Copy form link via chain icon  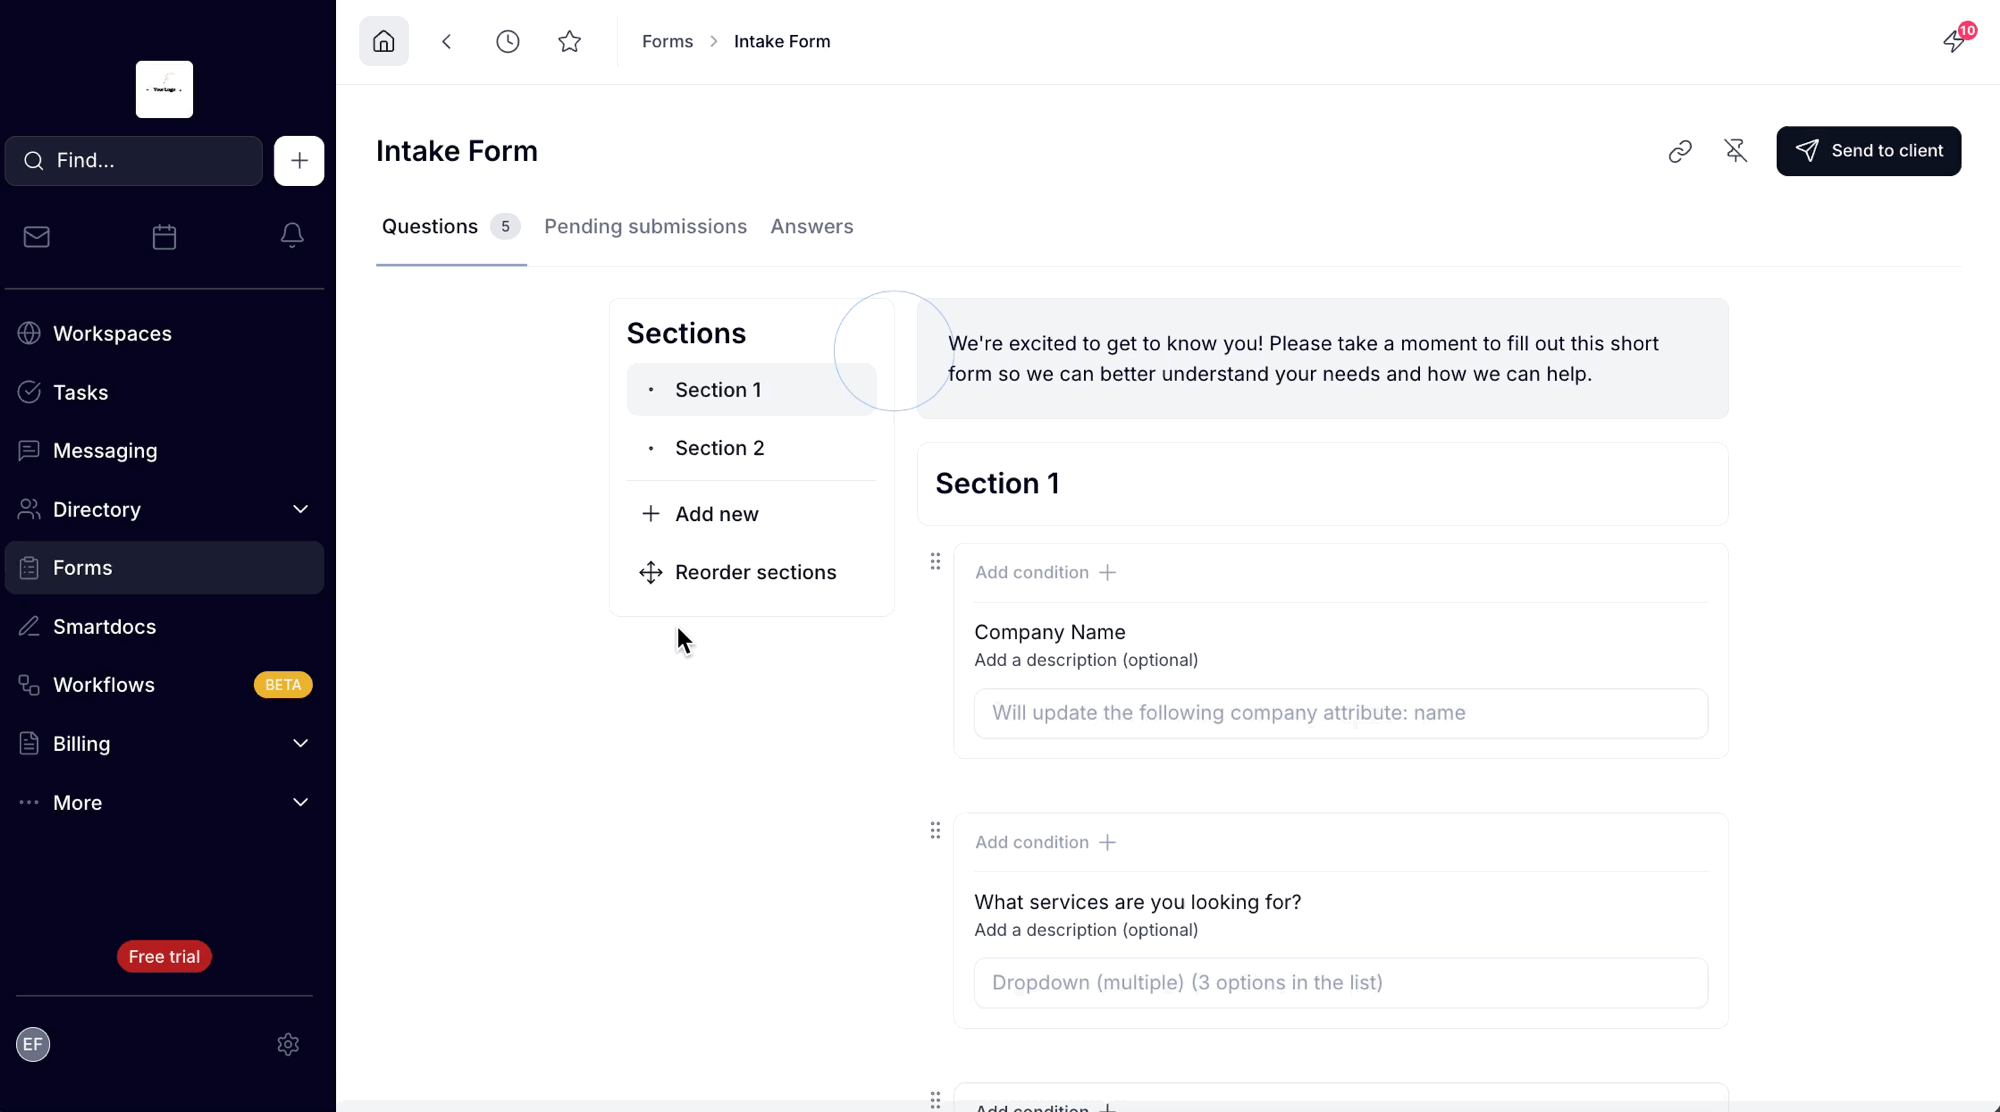(x=1680, y=151)
